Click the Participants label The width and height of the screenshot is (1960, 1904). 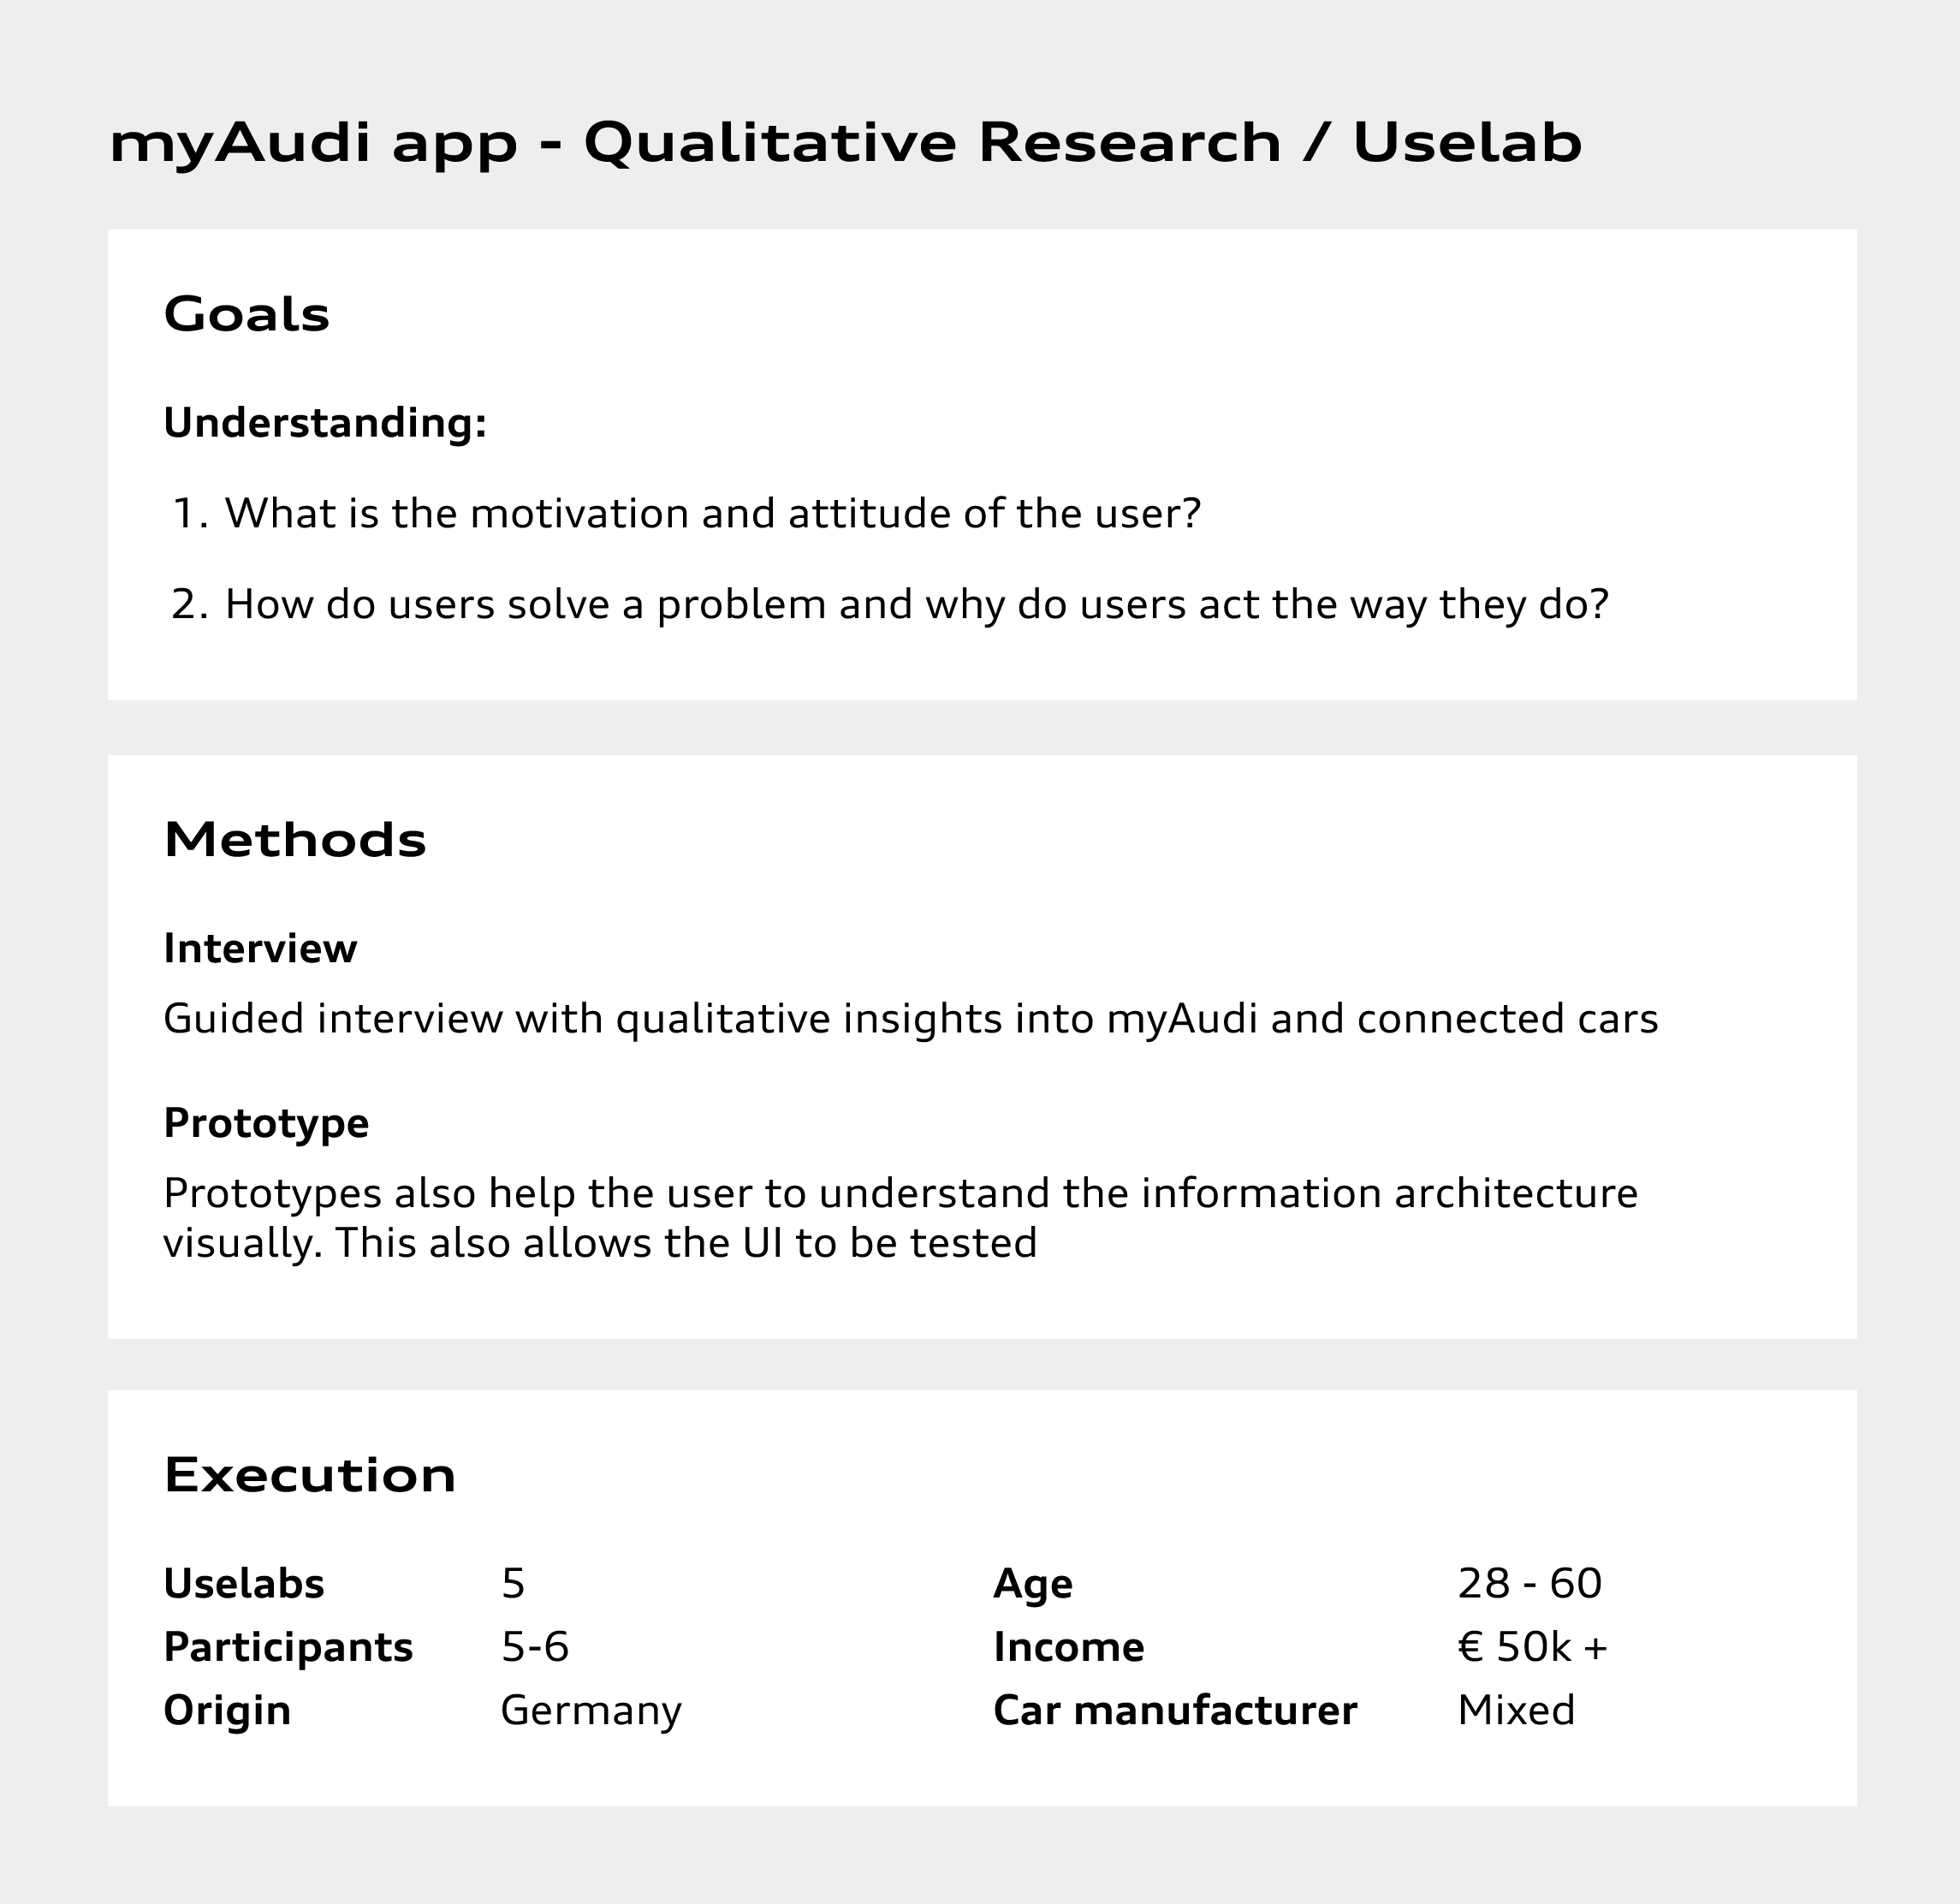coord(288,1647)
